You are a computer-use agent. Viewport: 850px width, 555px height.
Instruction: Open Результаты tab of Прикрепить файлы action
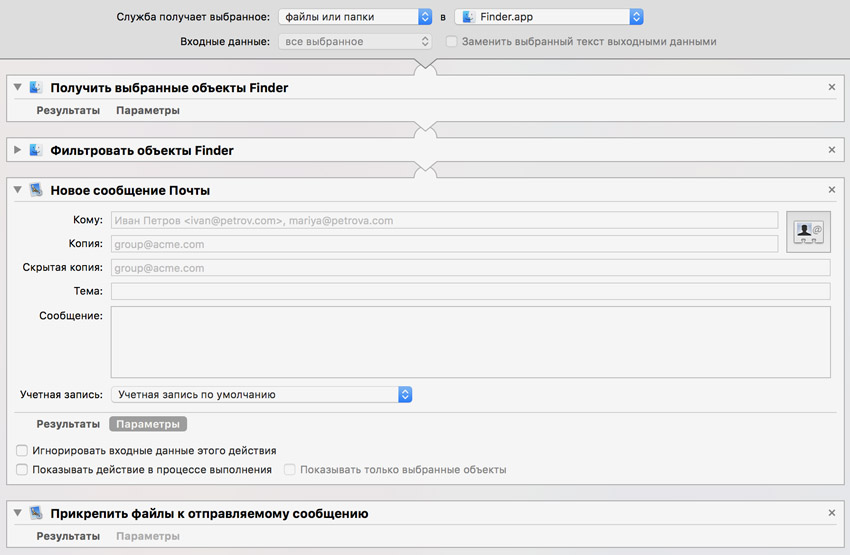click(68, 536)
